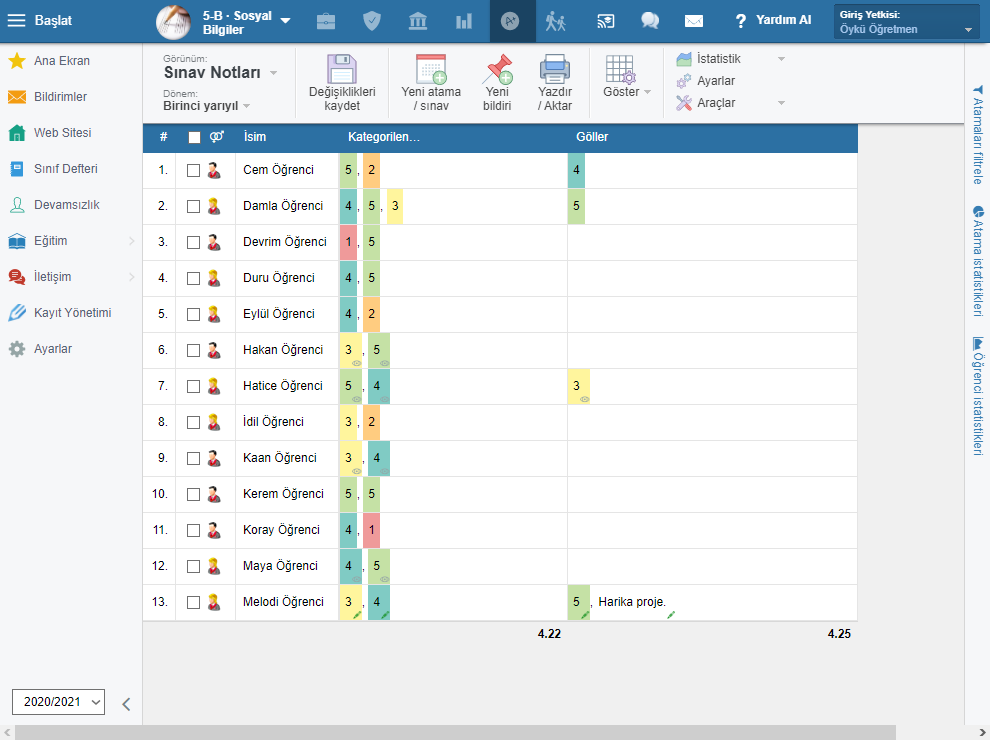Open the institution building icon
The image size is (990, 740).
418,21
